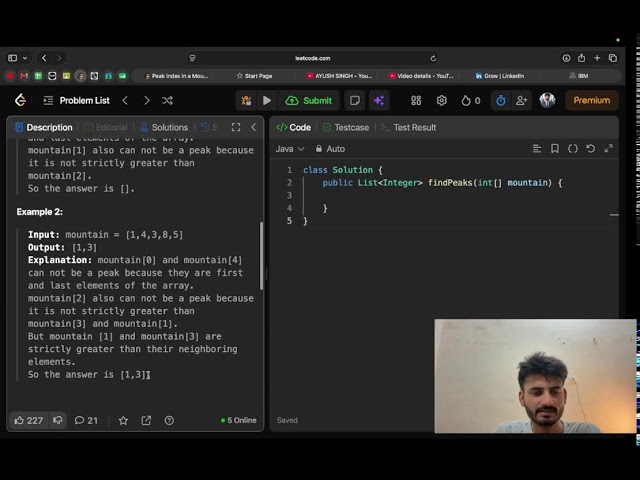Select the Peak Index in a Mou... tab

177,76
